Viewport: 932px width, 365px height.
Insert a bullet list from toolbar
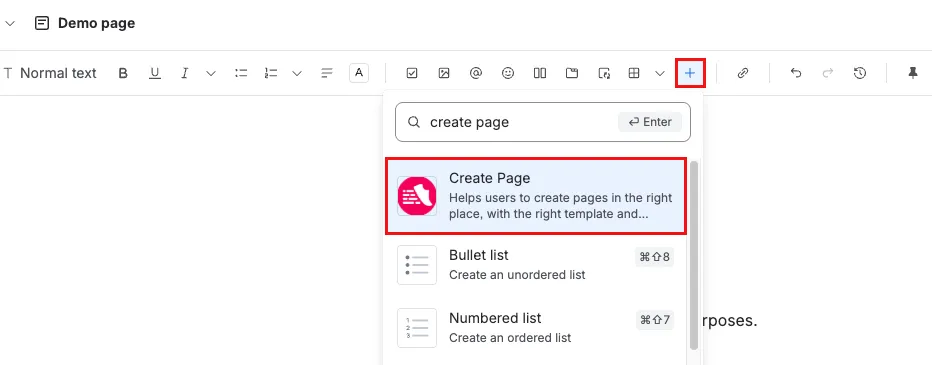tap(241, 73)
